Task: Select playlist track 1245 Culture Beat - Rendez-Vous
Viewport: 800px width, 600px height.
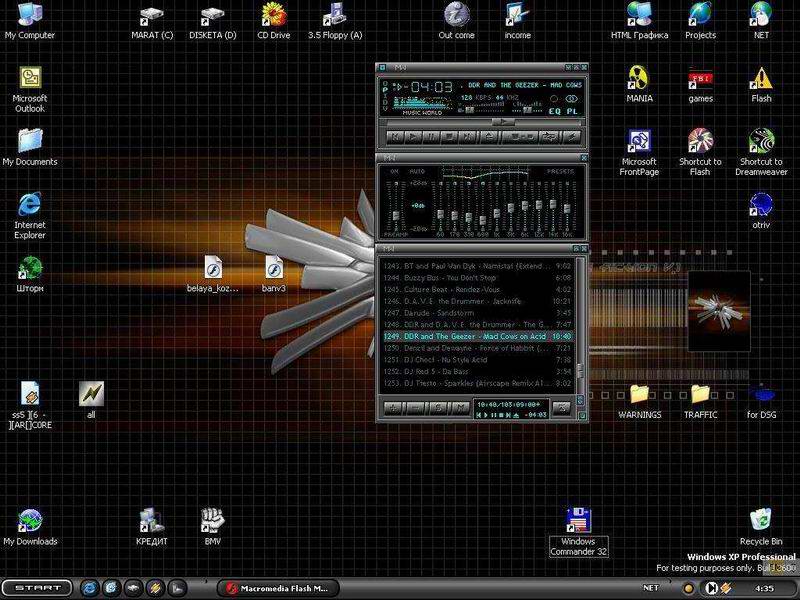Action: coord(477,289)
